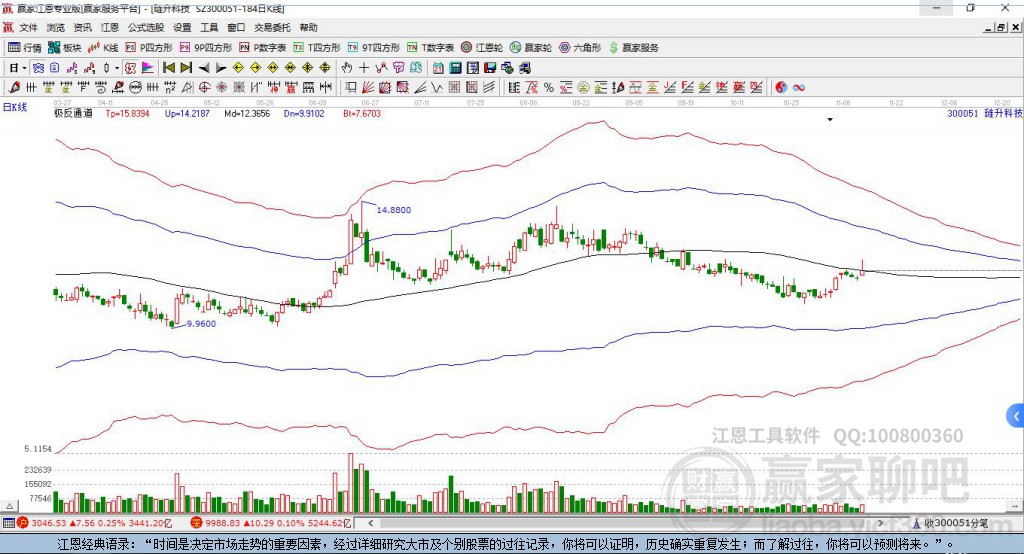Viewport: 1024px width, 554px height.
Task: Open the 文件 menu
Action: coord(28,27)
